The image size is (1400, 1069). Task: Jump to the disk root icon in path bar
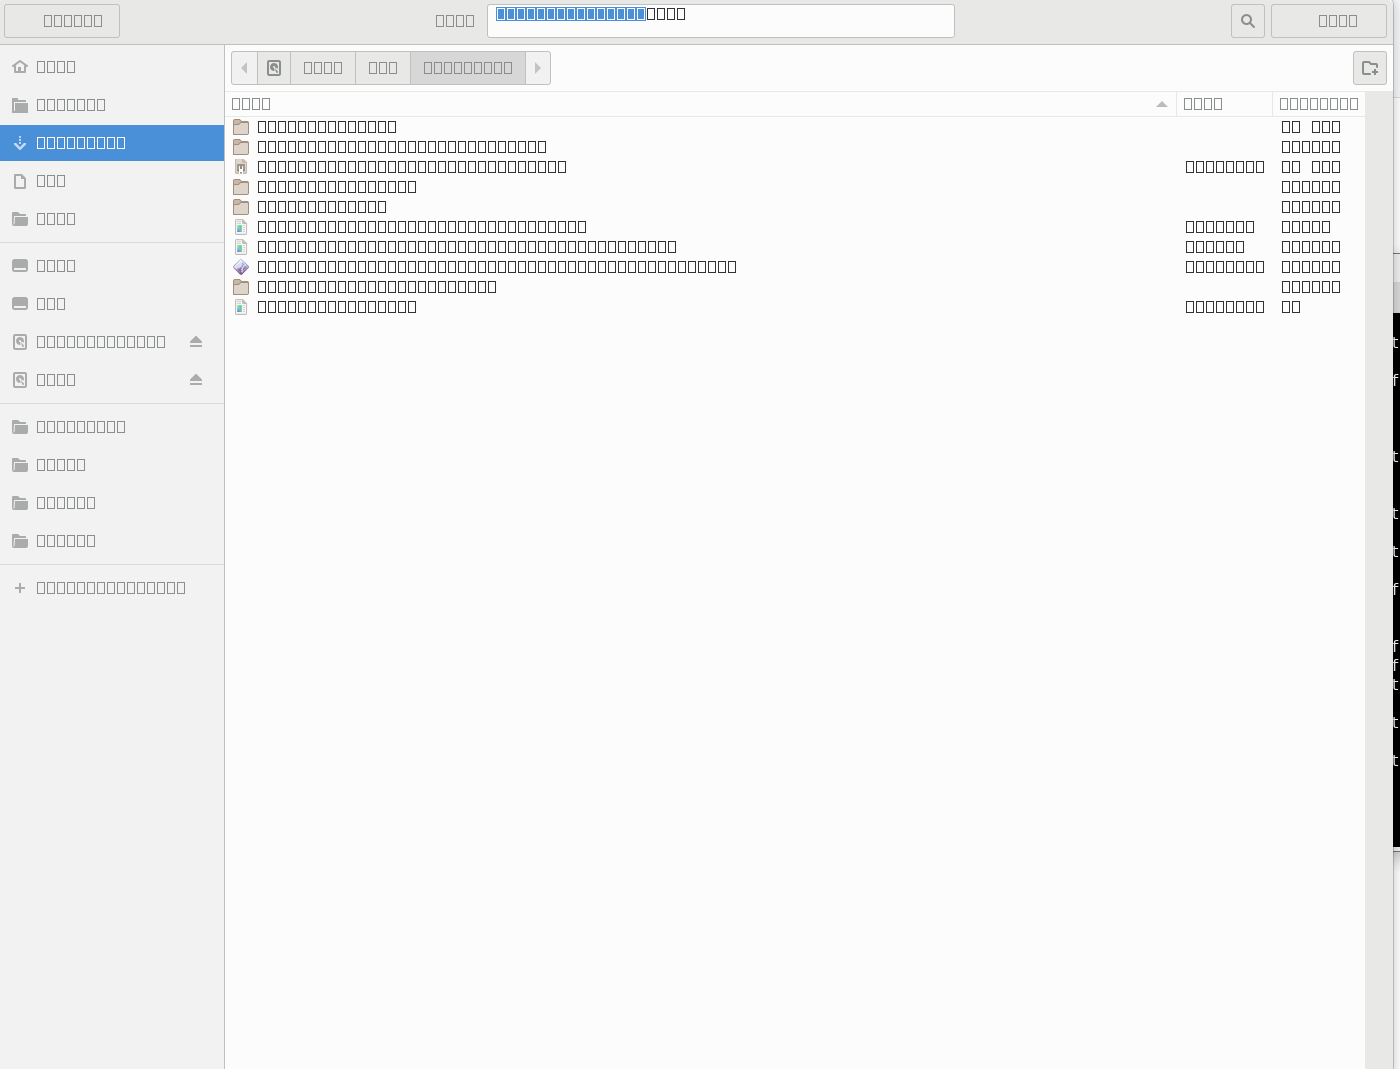(274, 68)
